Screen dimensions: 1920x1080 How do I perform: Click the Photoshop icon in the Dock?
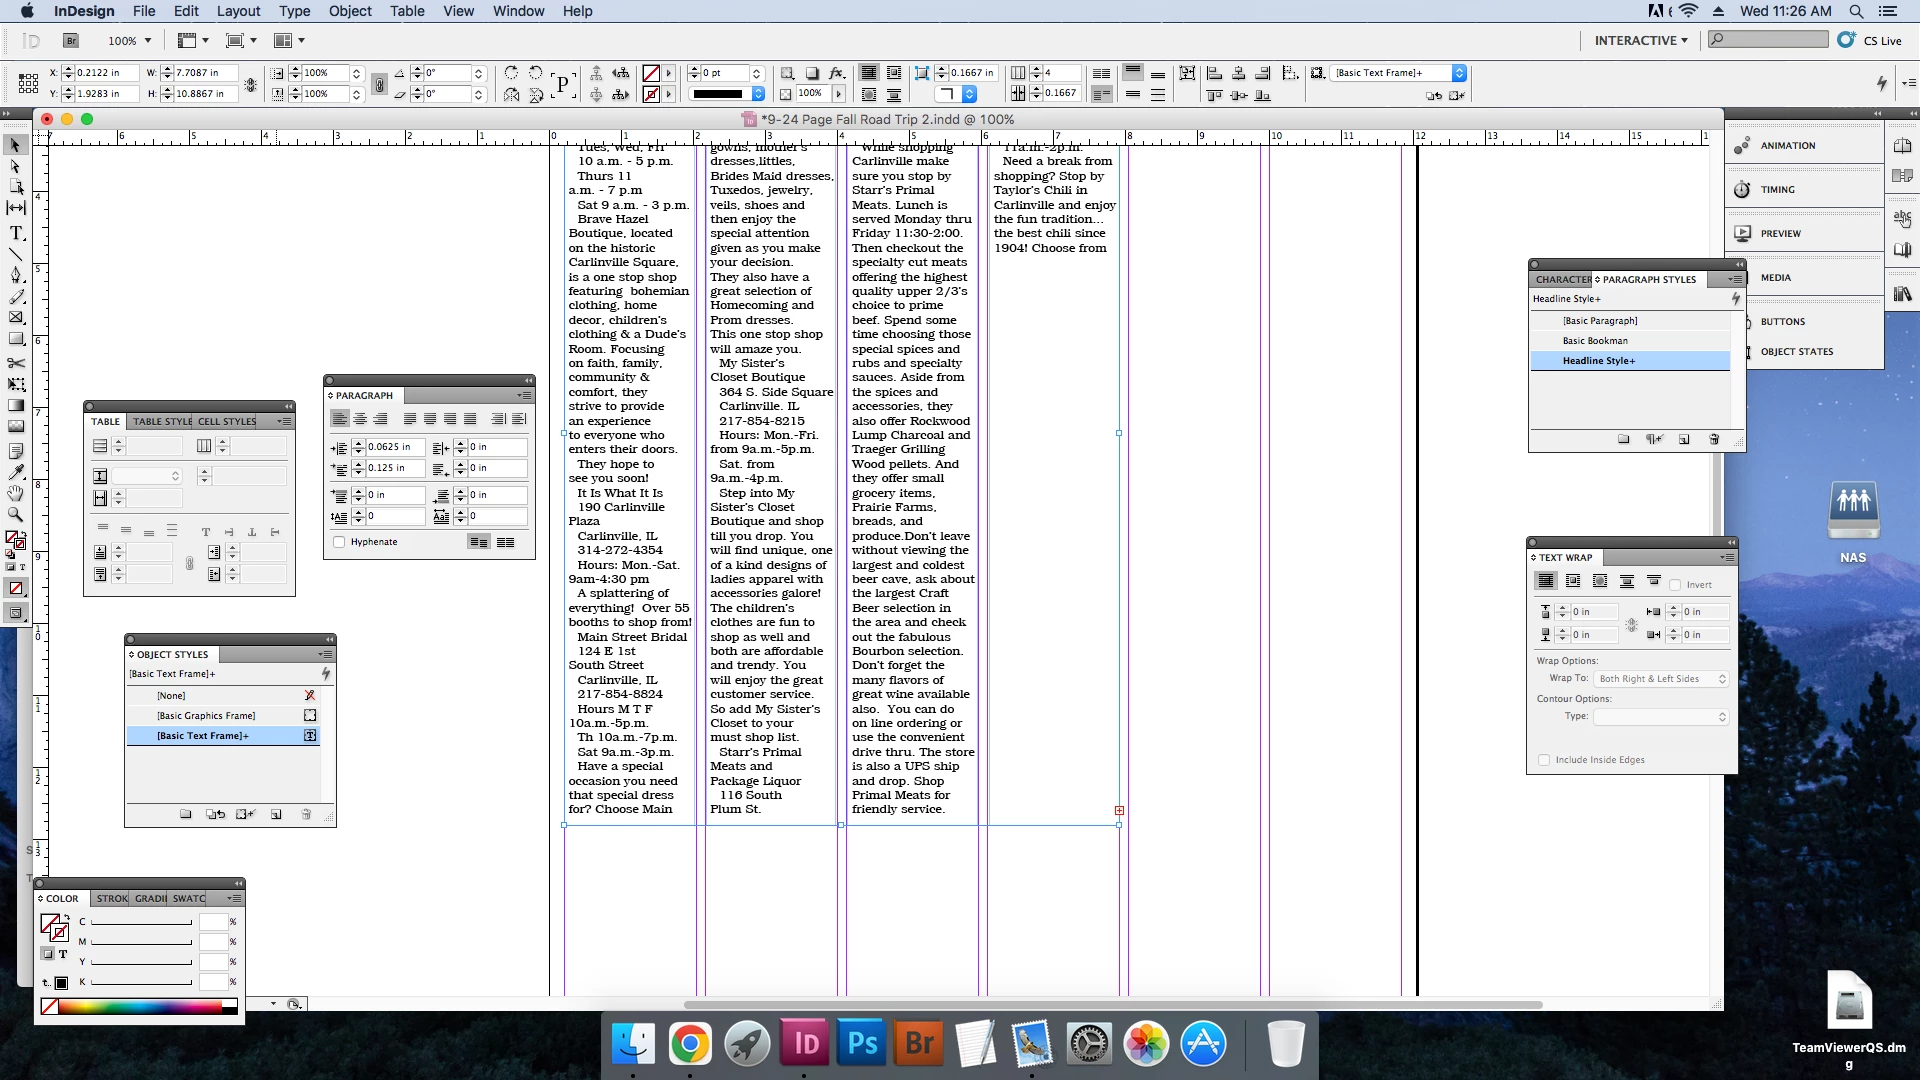(x=862, y=1044)
